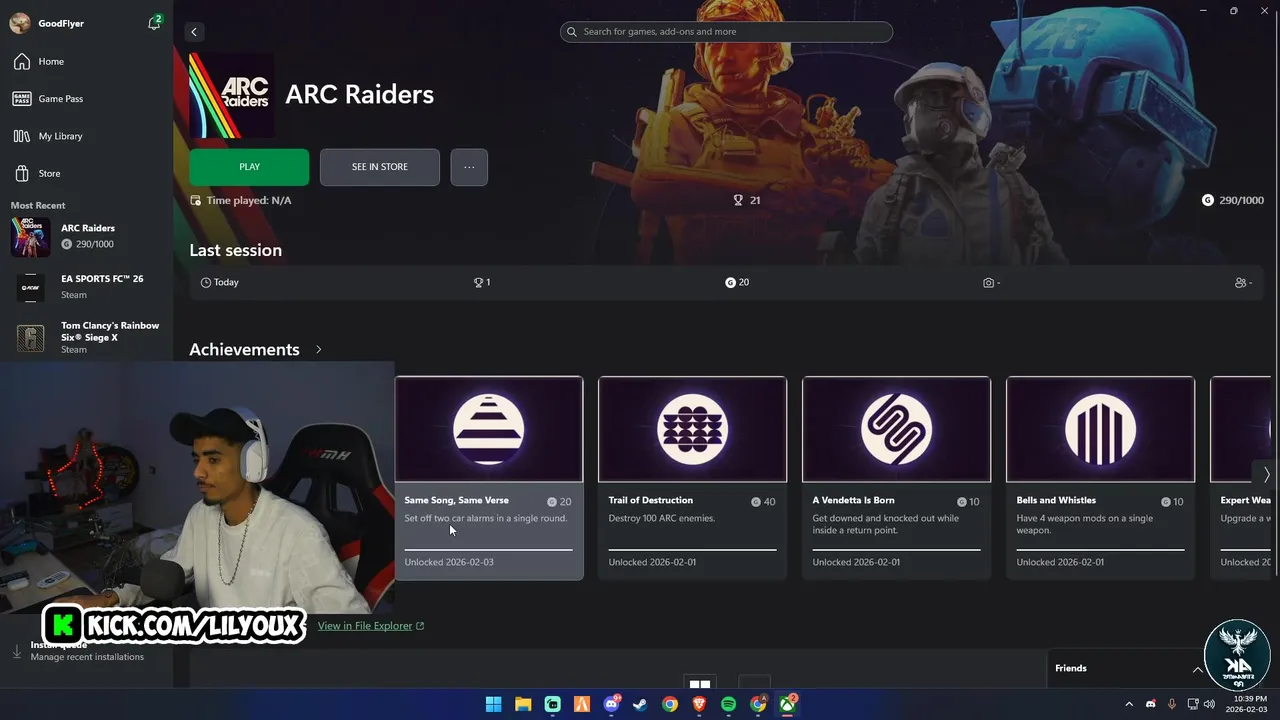Viewport: 1280px width, 720px height.
Task: Open Brave browser from the taskbar
Action: click(x=699, y=704)
